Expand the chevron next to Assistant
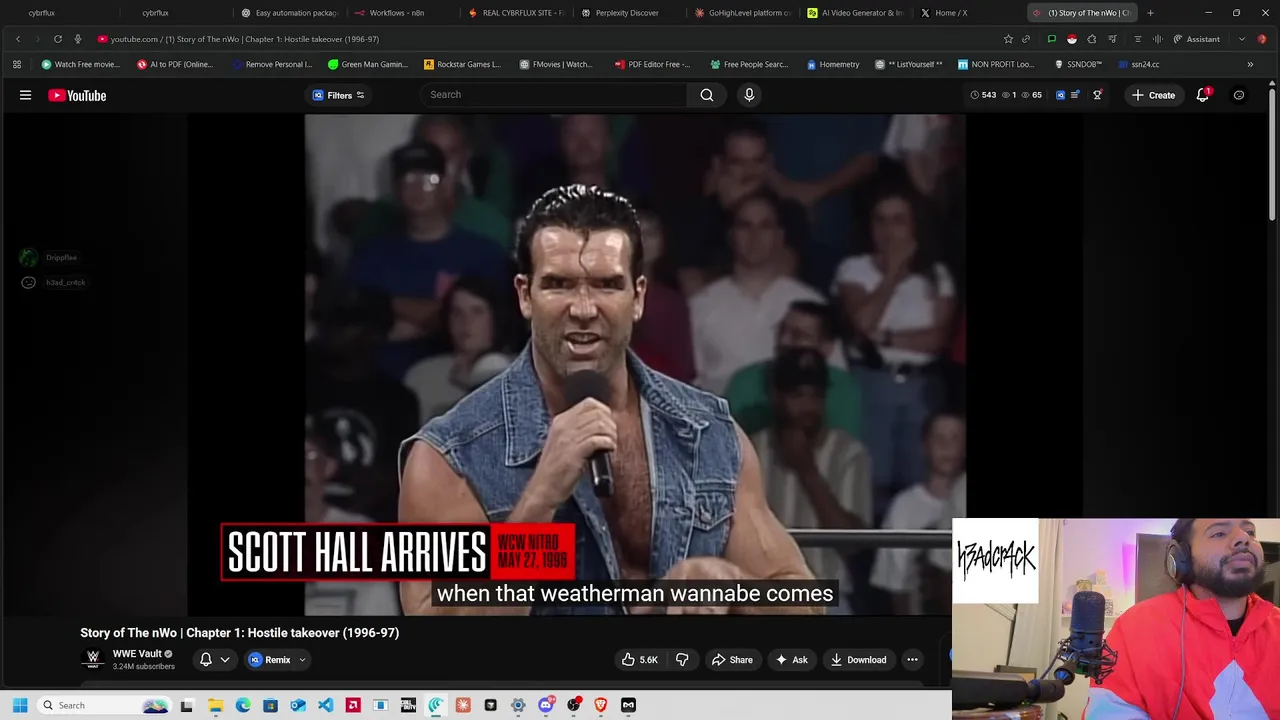This screenshot has width=1280, height=720. click(x=1242, y=39)
